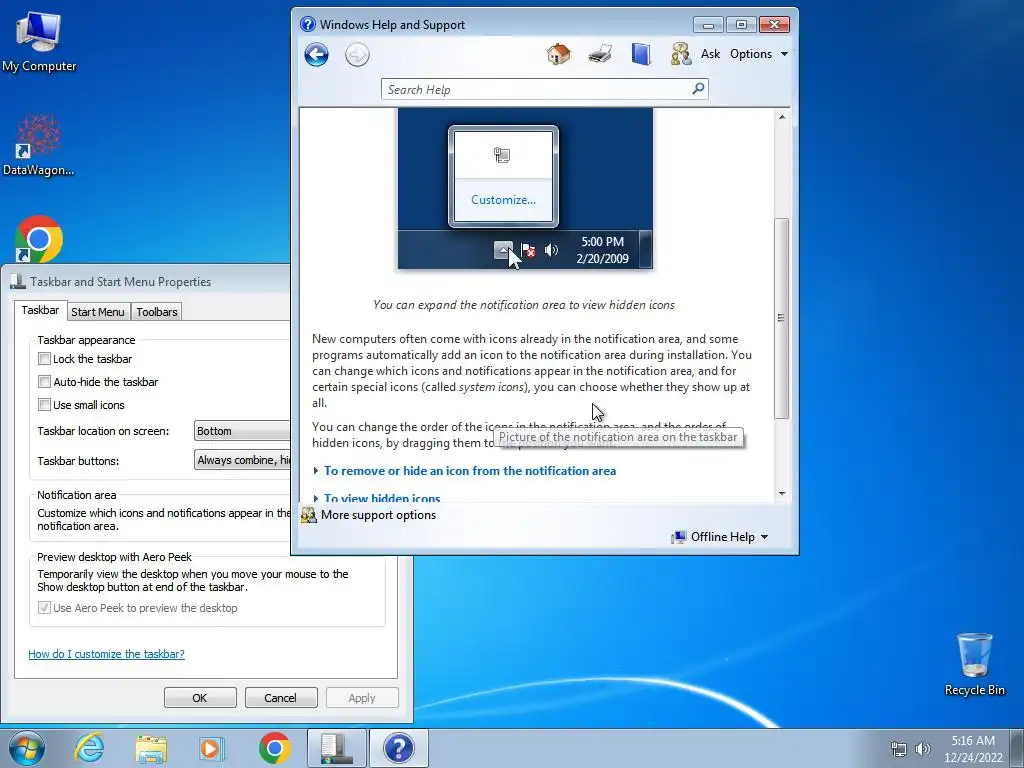Click the volume speaker icon in system tray
Viewport: 1024px width, 768px height.
922,749
